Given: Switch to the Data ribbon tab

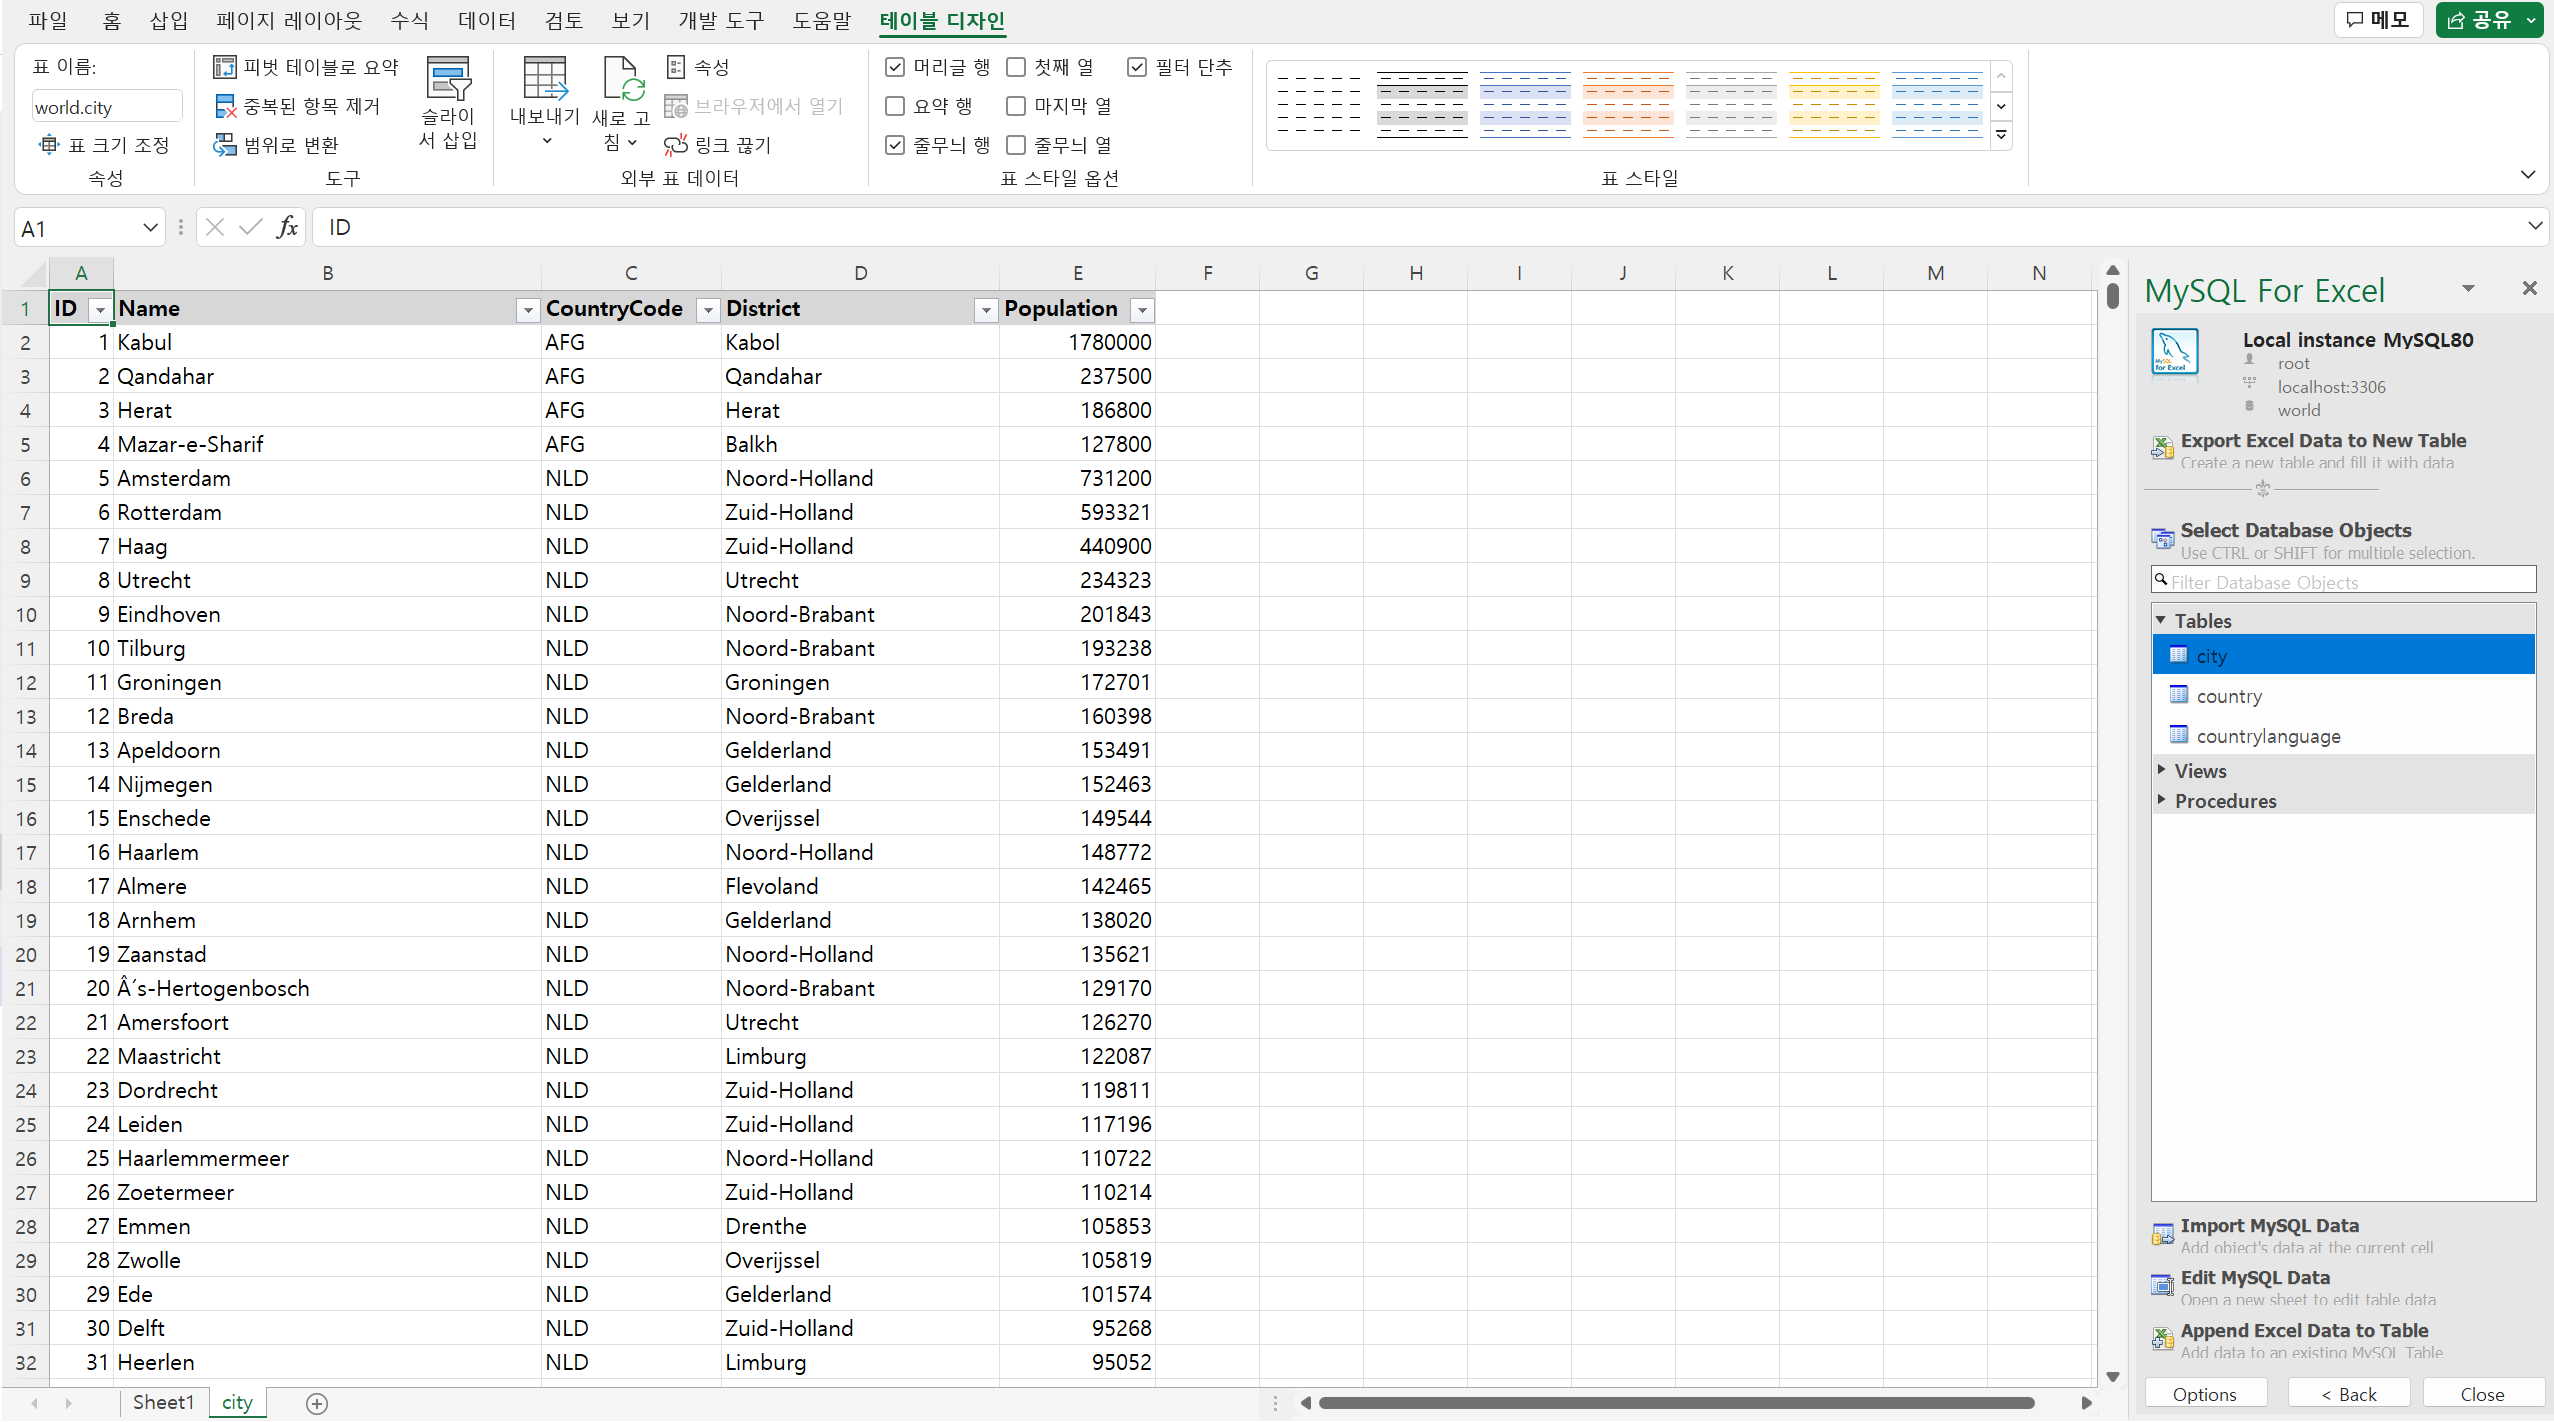Looking at the screenshot, I should 487,20.
